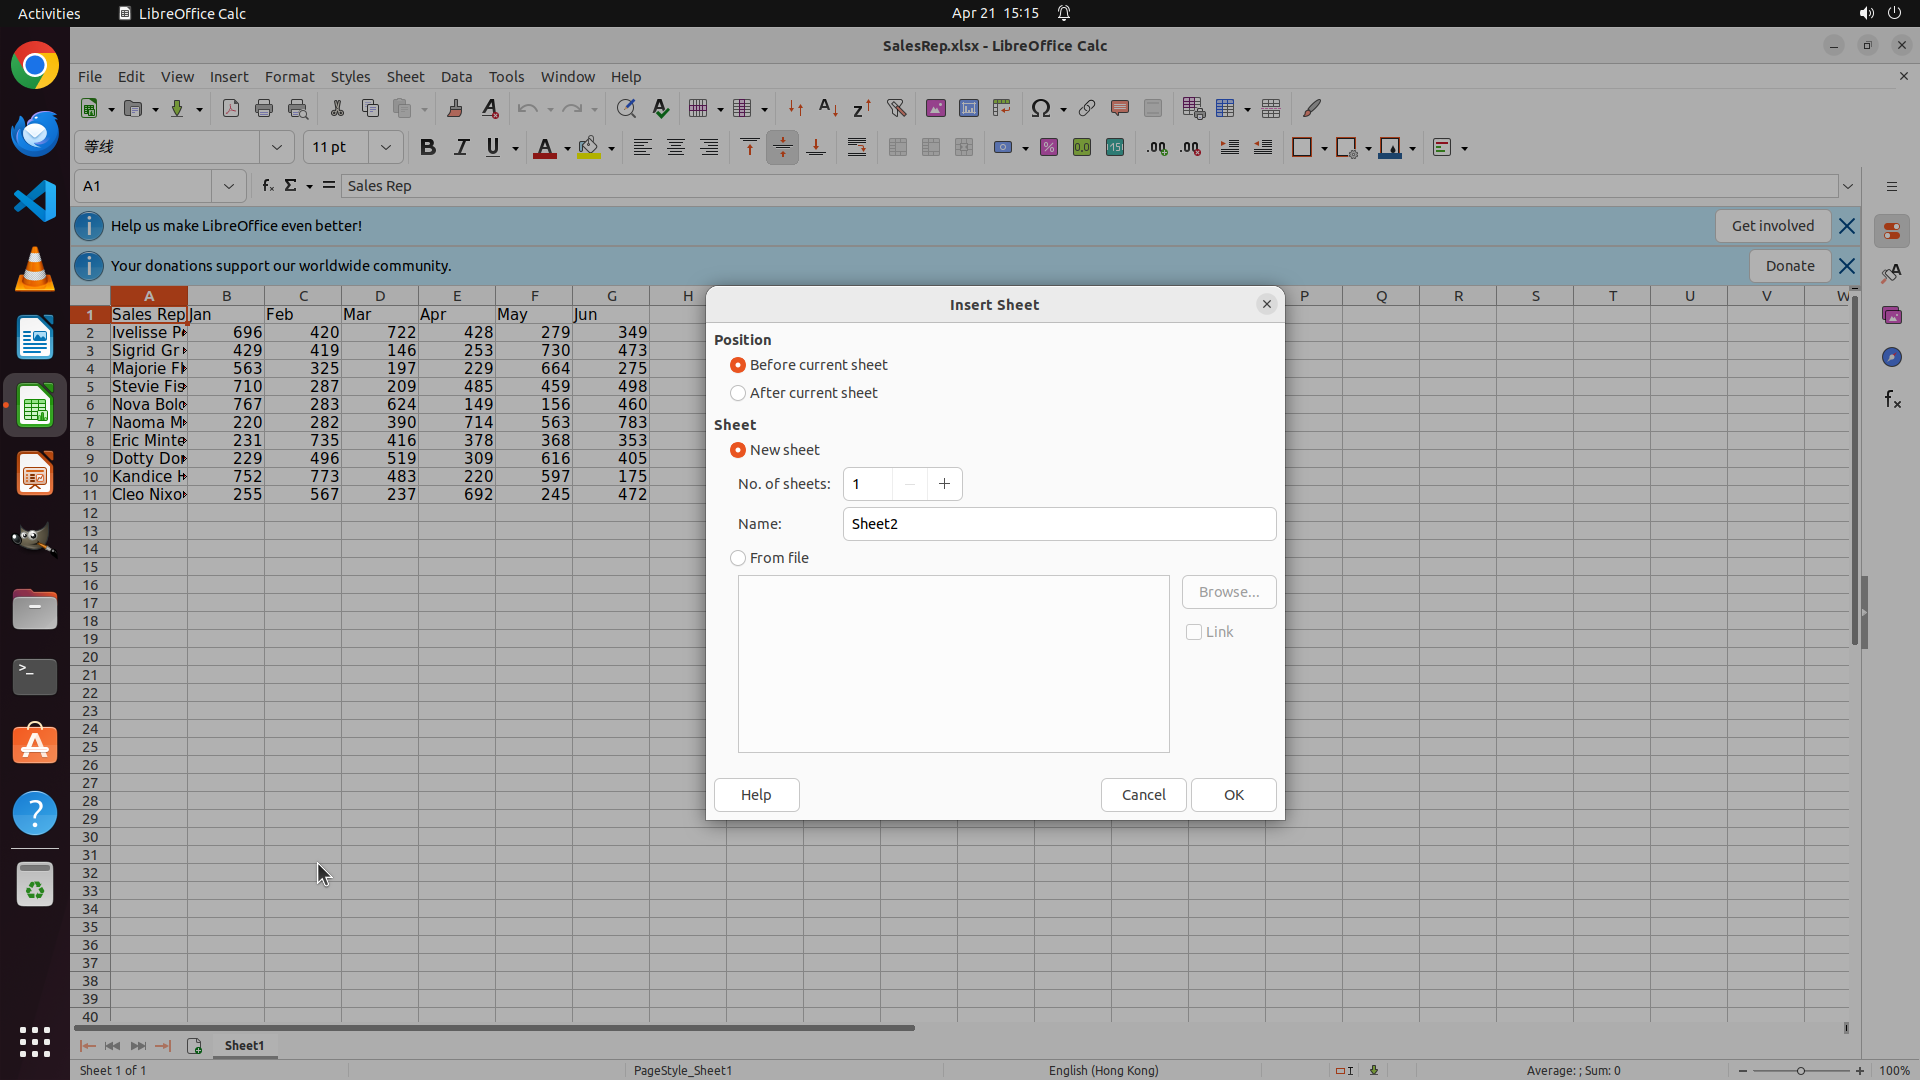Choose Before current sheet position

pyautogui.click(x=738, y=365)
